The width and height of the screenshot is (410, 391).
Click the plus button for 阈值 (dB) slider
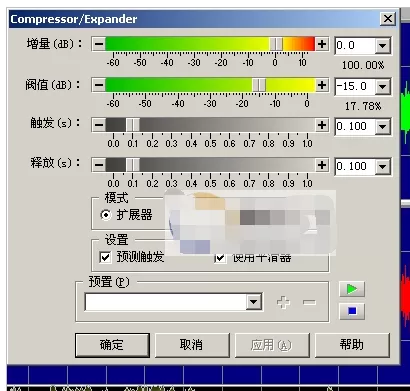point(322,85)
